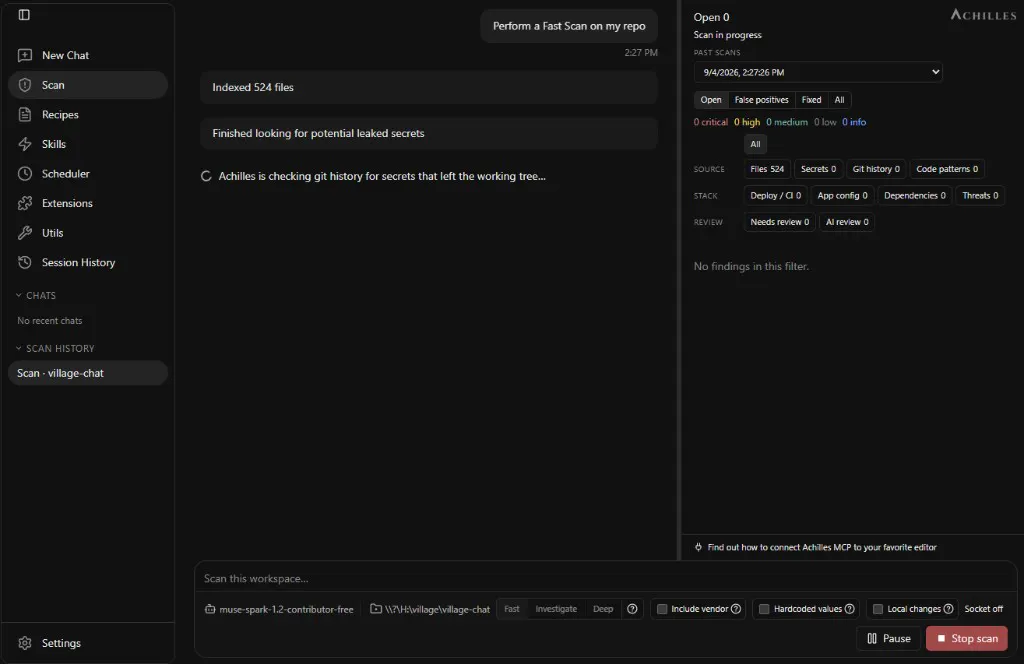Screen dimensions: 1024x664
Task: Click the model robot icon beside muse-spark
Action: [210, 609]
